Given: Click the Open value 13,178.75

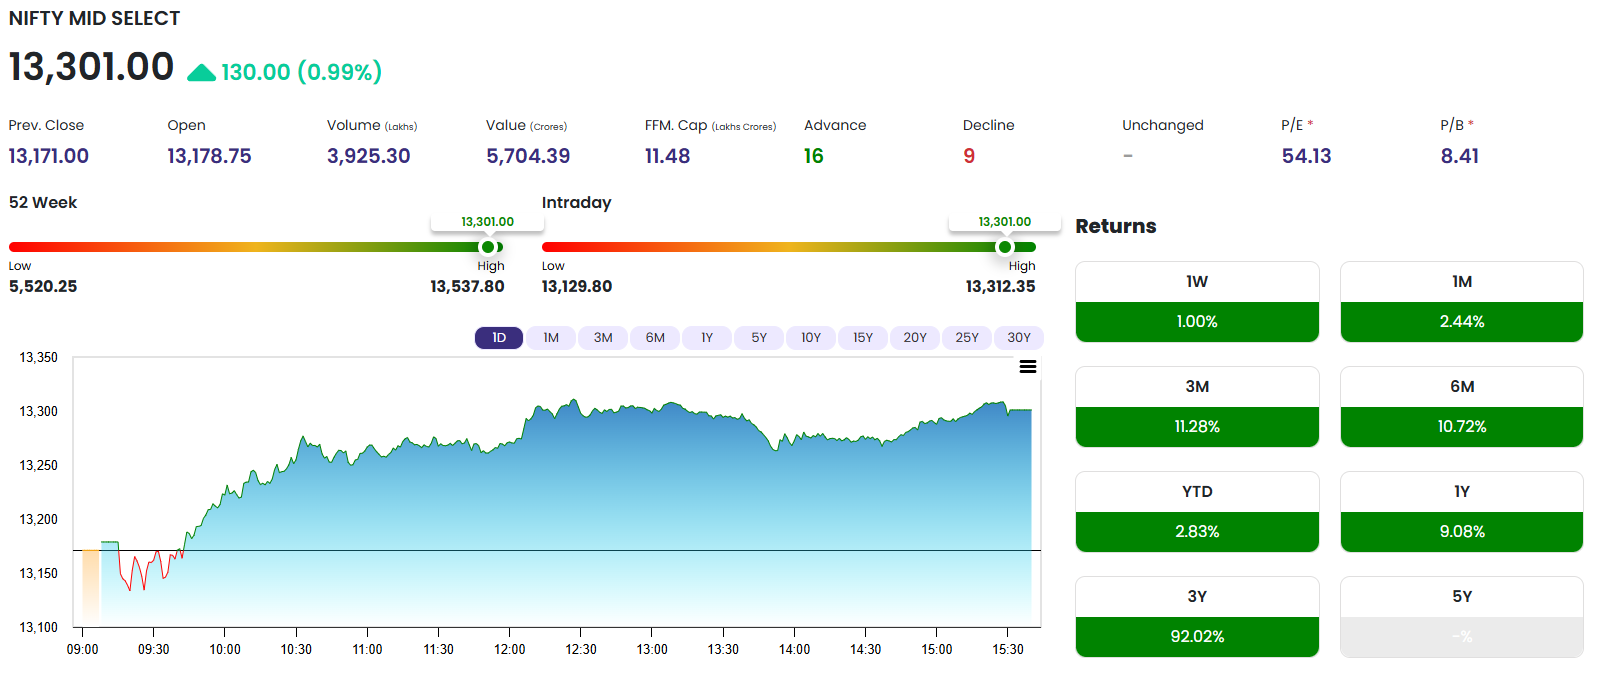Looking at the screenshot, I should coord(209,156).
